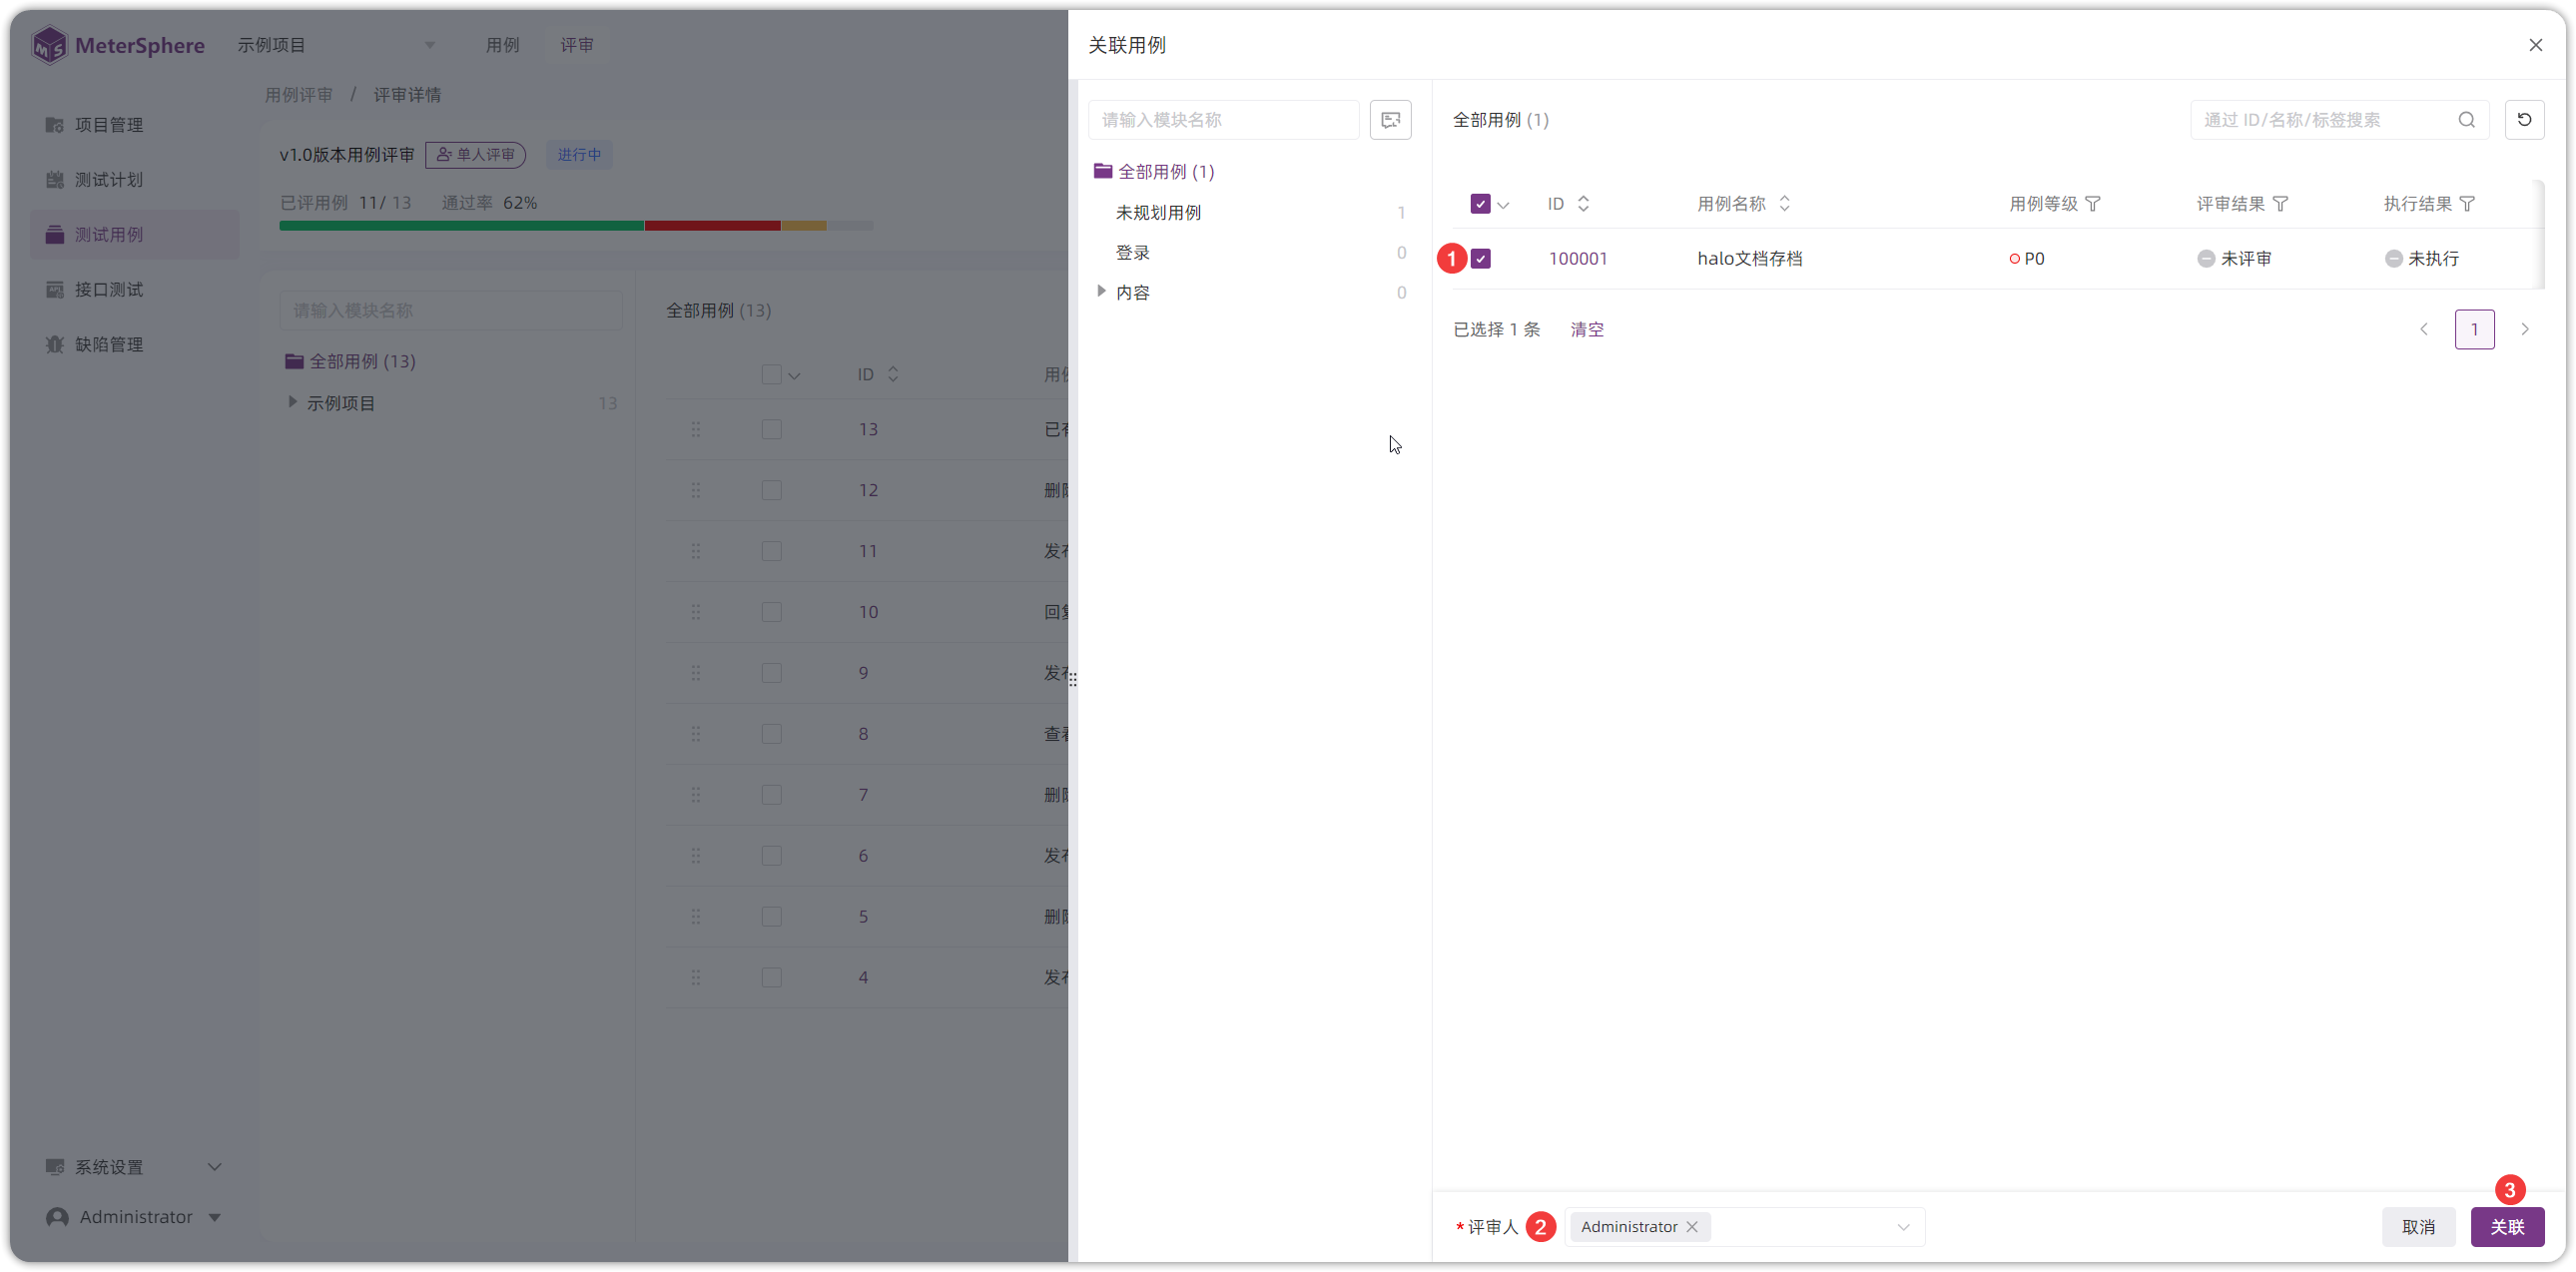Click the 取消 button
The image size is (2576, 1272).
pos(2418,1227)
